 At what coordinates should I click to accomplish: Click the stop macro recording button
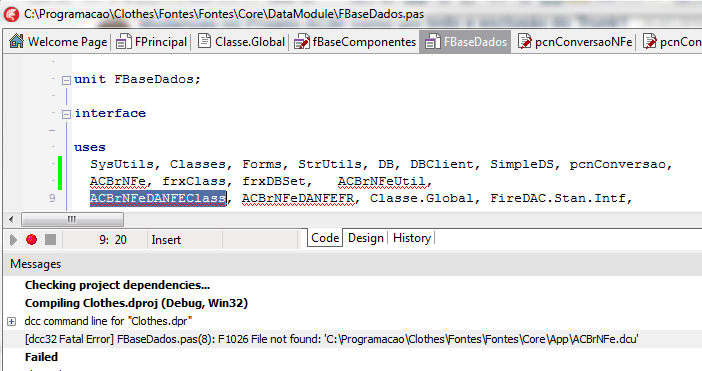(51, 239)
